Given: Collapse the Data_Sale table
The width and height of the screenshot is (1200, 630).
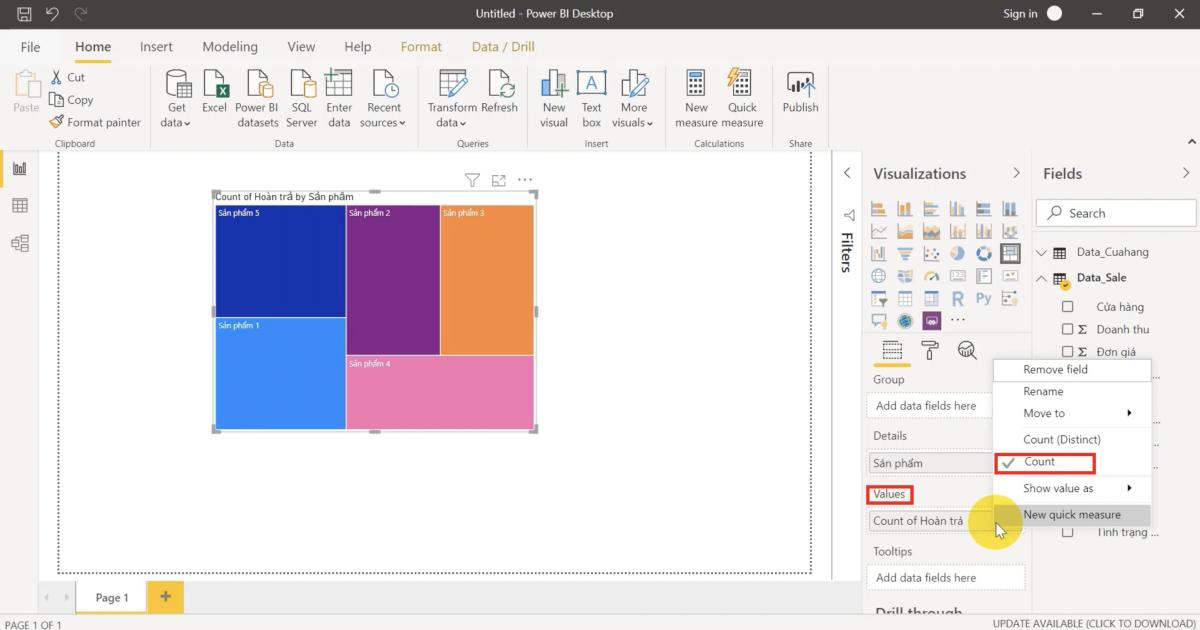Looking at the screenshot, I should 1041,278.
